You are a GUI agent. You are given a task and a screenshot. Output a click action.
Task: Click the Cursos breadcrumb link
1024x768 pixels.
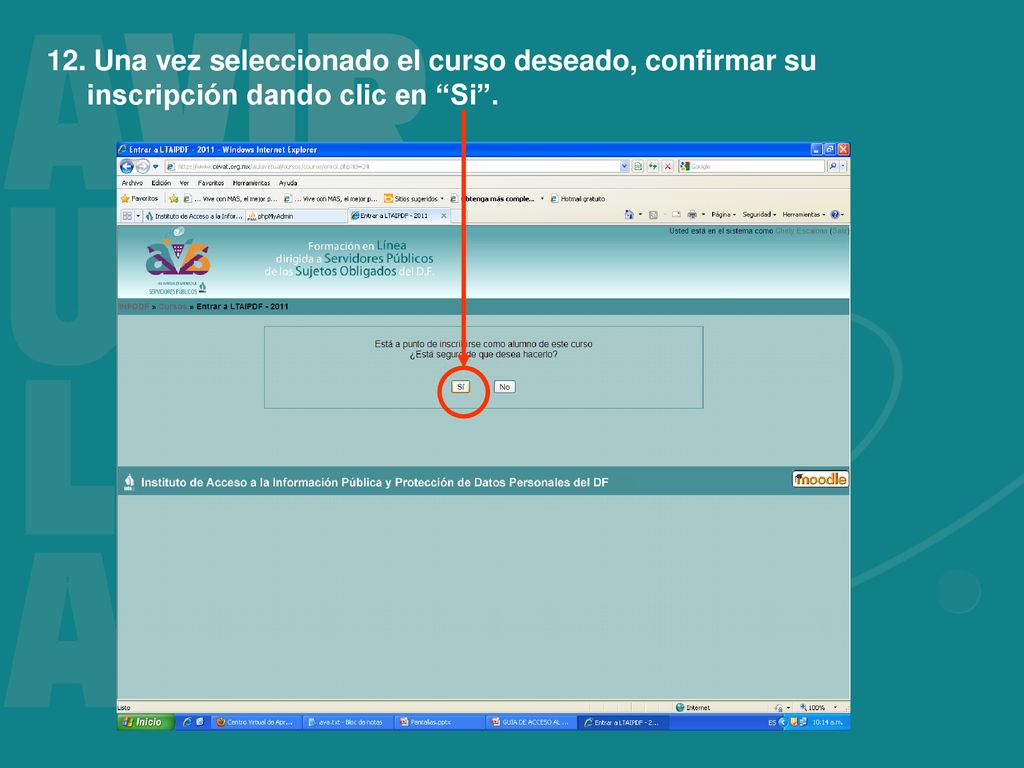(x=172, y=306)
